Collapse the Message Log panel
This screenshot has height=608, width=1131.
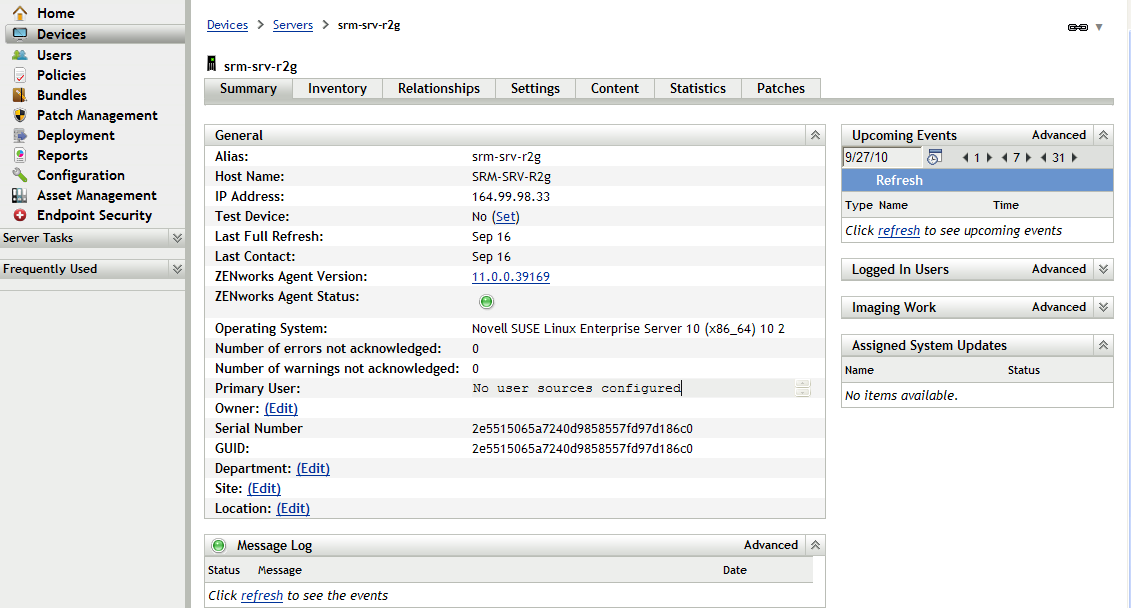(x=815, y=545)
